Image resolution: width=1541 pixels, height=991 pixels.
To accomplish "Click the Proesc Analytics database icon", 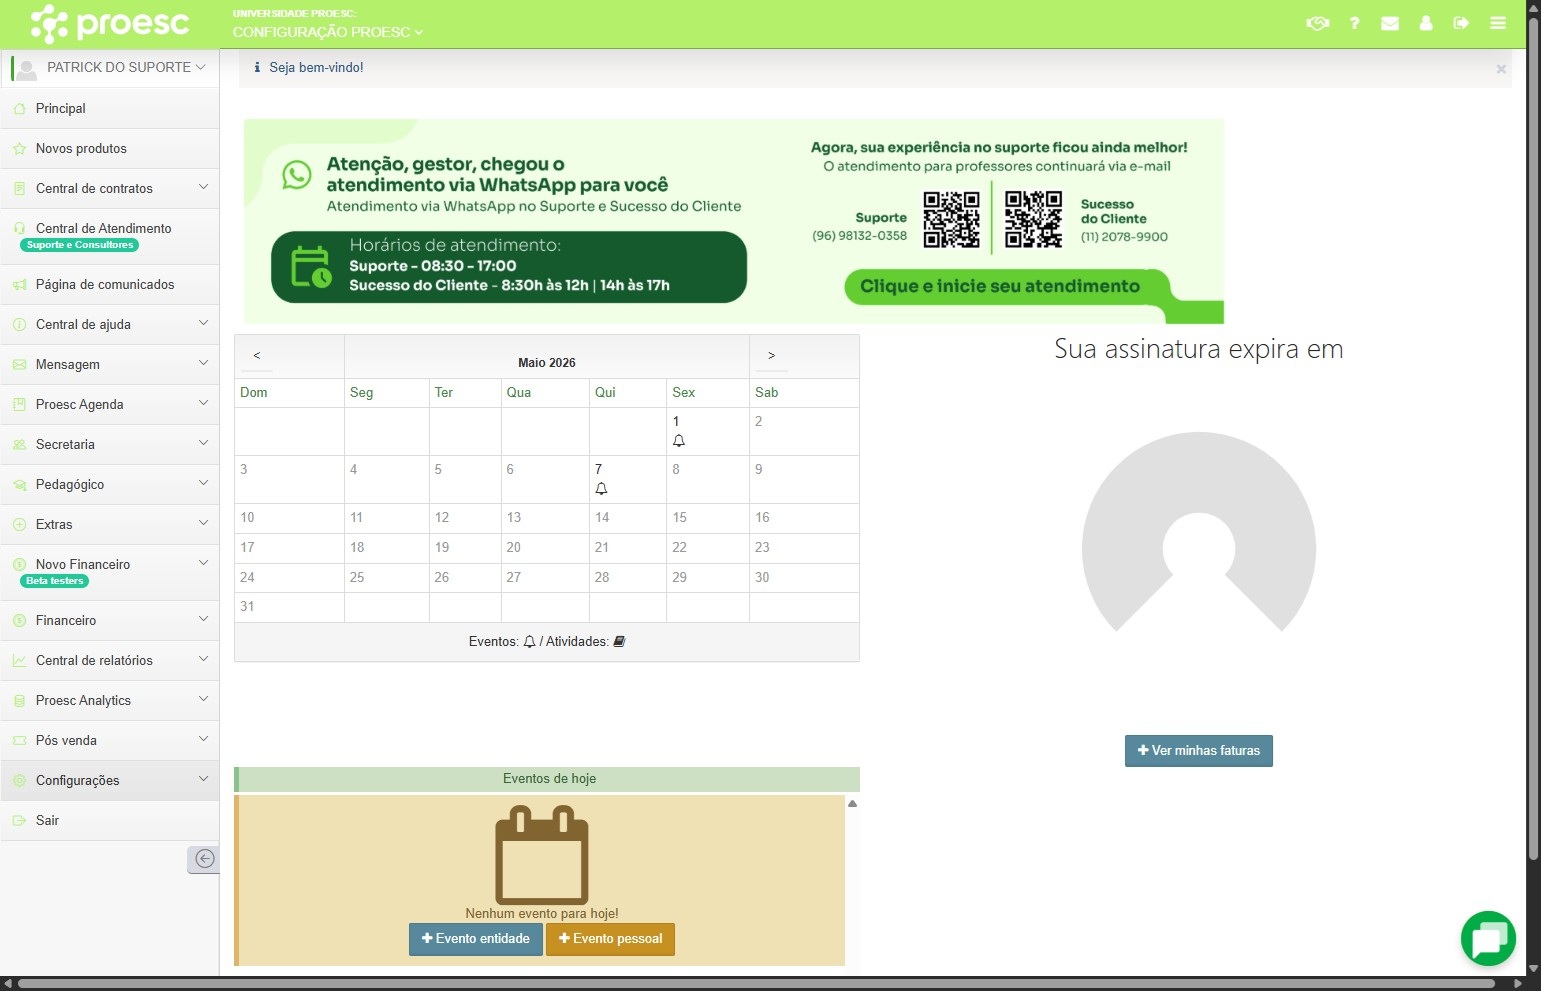I will pos(19,701).
